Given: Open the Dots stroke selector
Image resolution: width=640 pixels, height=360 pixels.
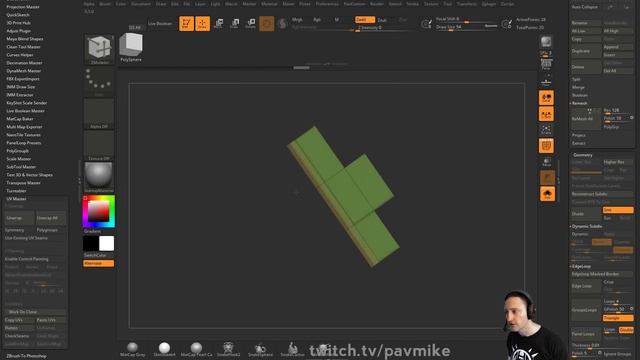Looking at the screenshot, I should pyautogui.click(x=99, y=82).
